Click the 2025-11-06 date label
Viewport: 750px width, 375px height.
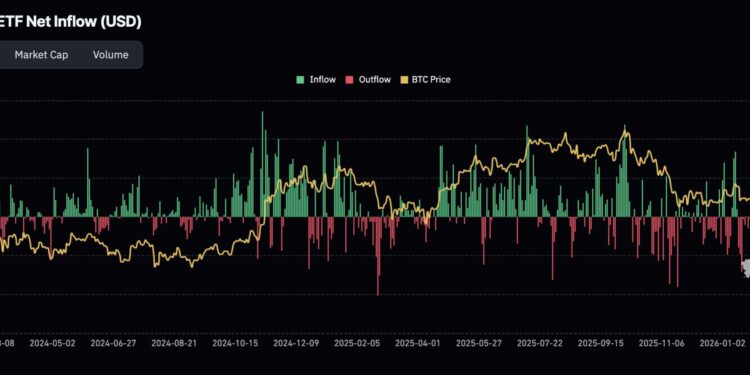pos(662,343)
